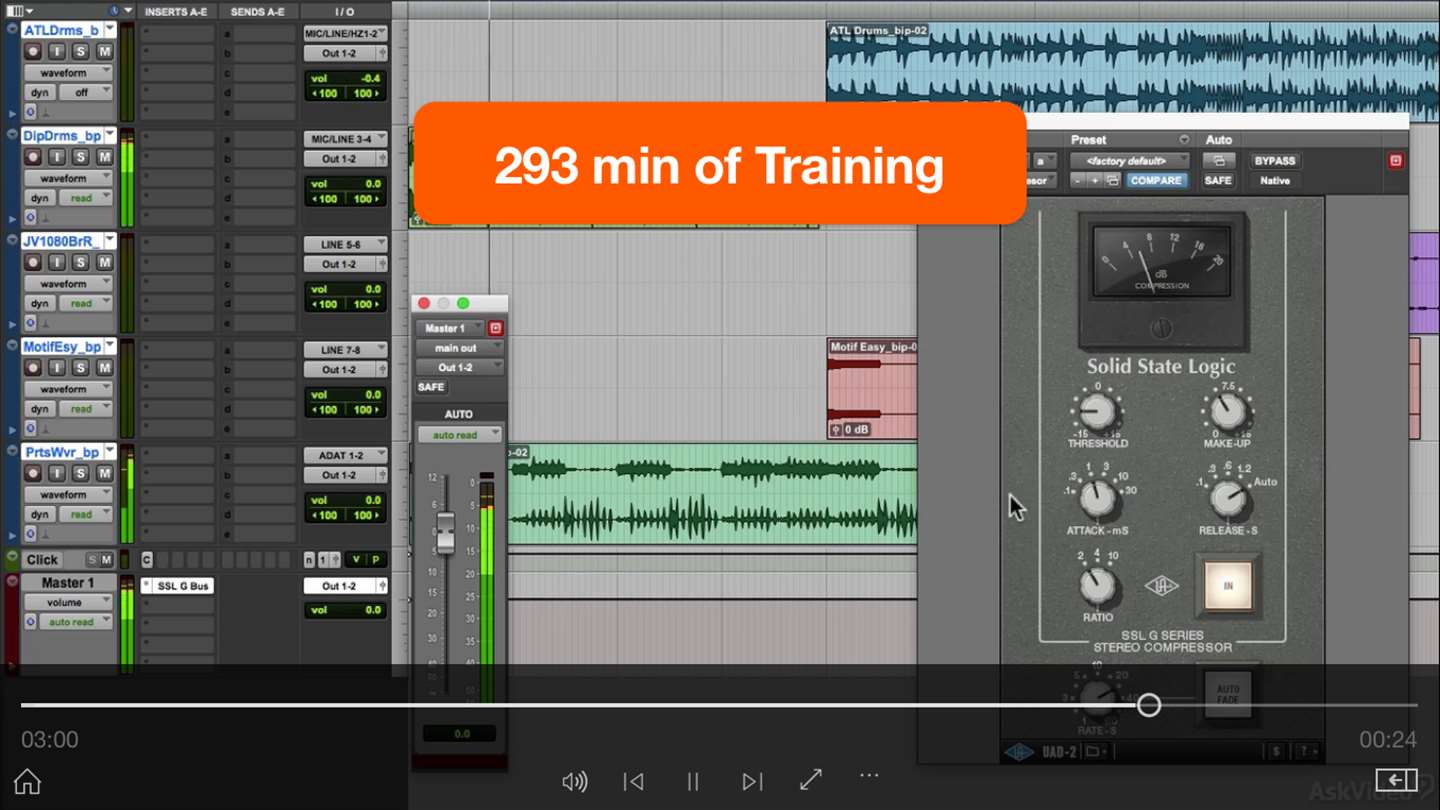Record-arm the JV1080BrR_ track

coord(33,262)
